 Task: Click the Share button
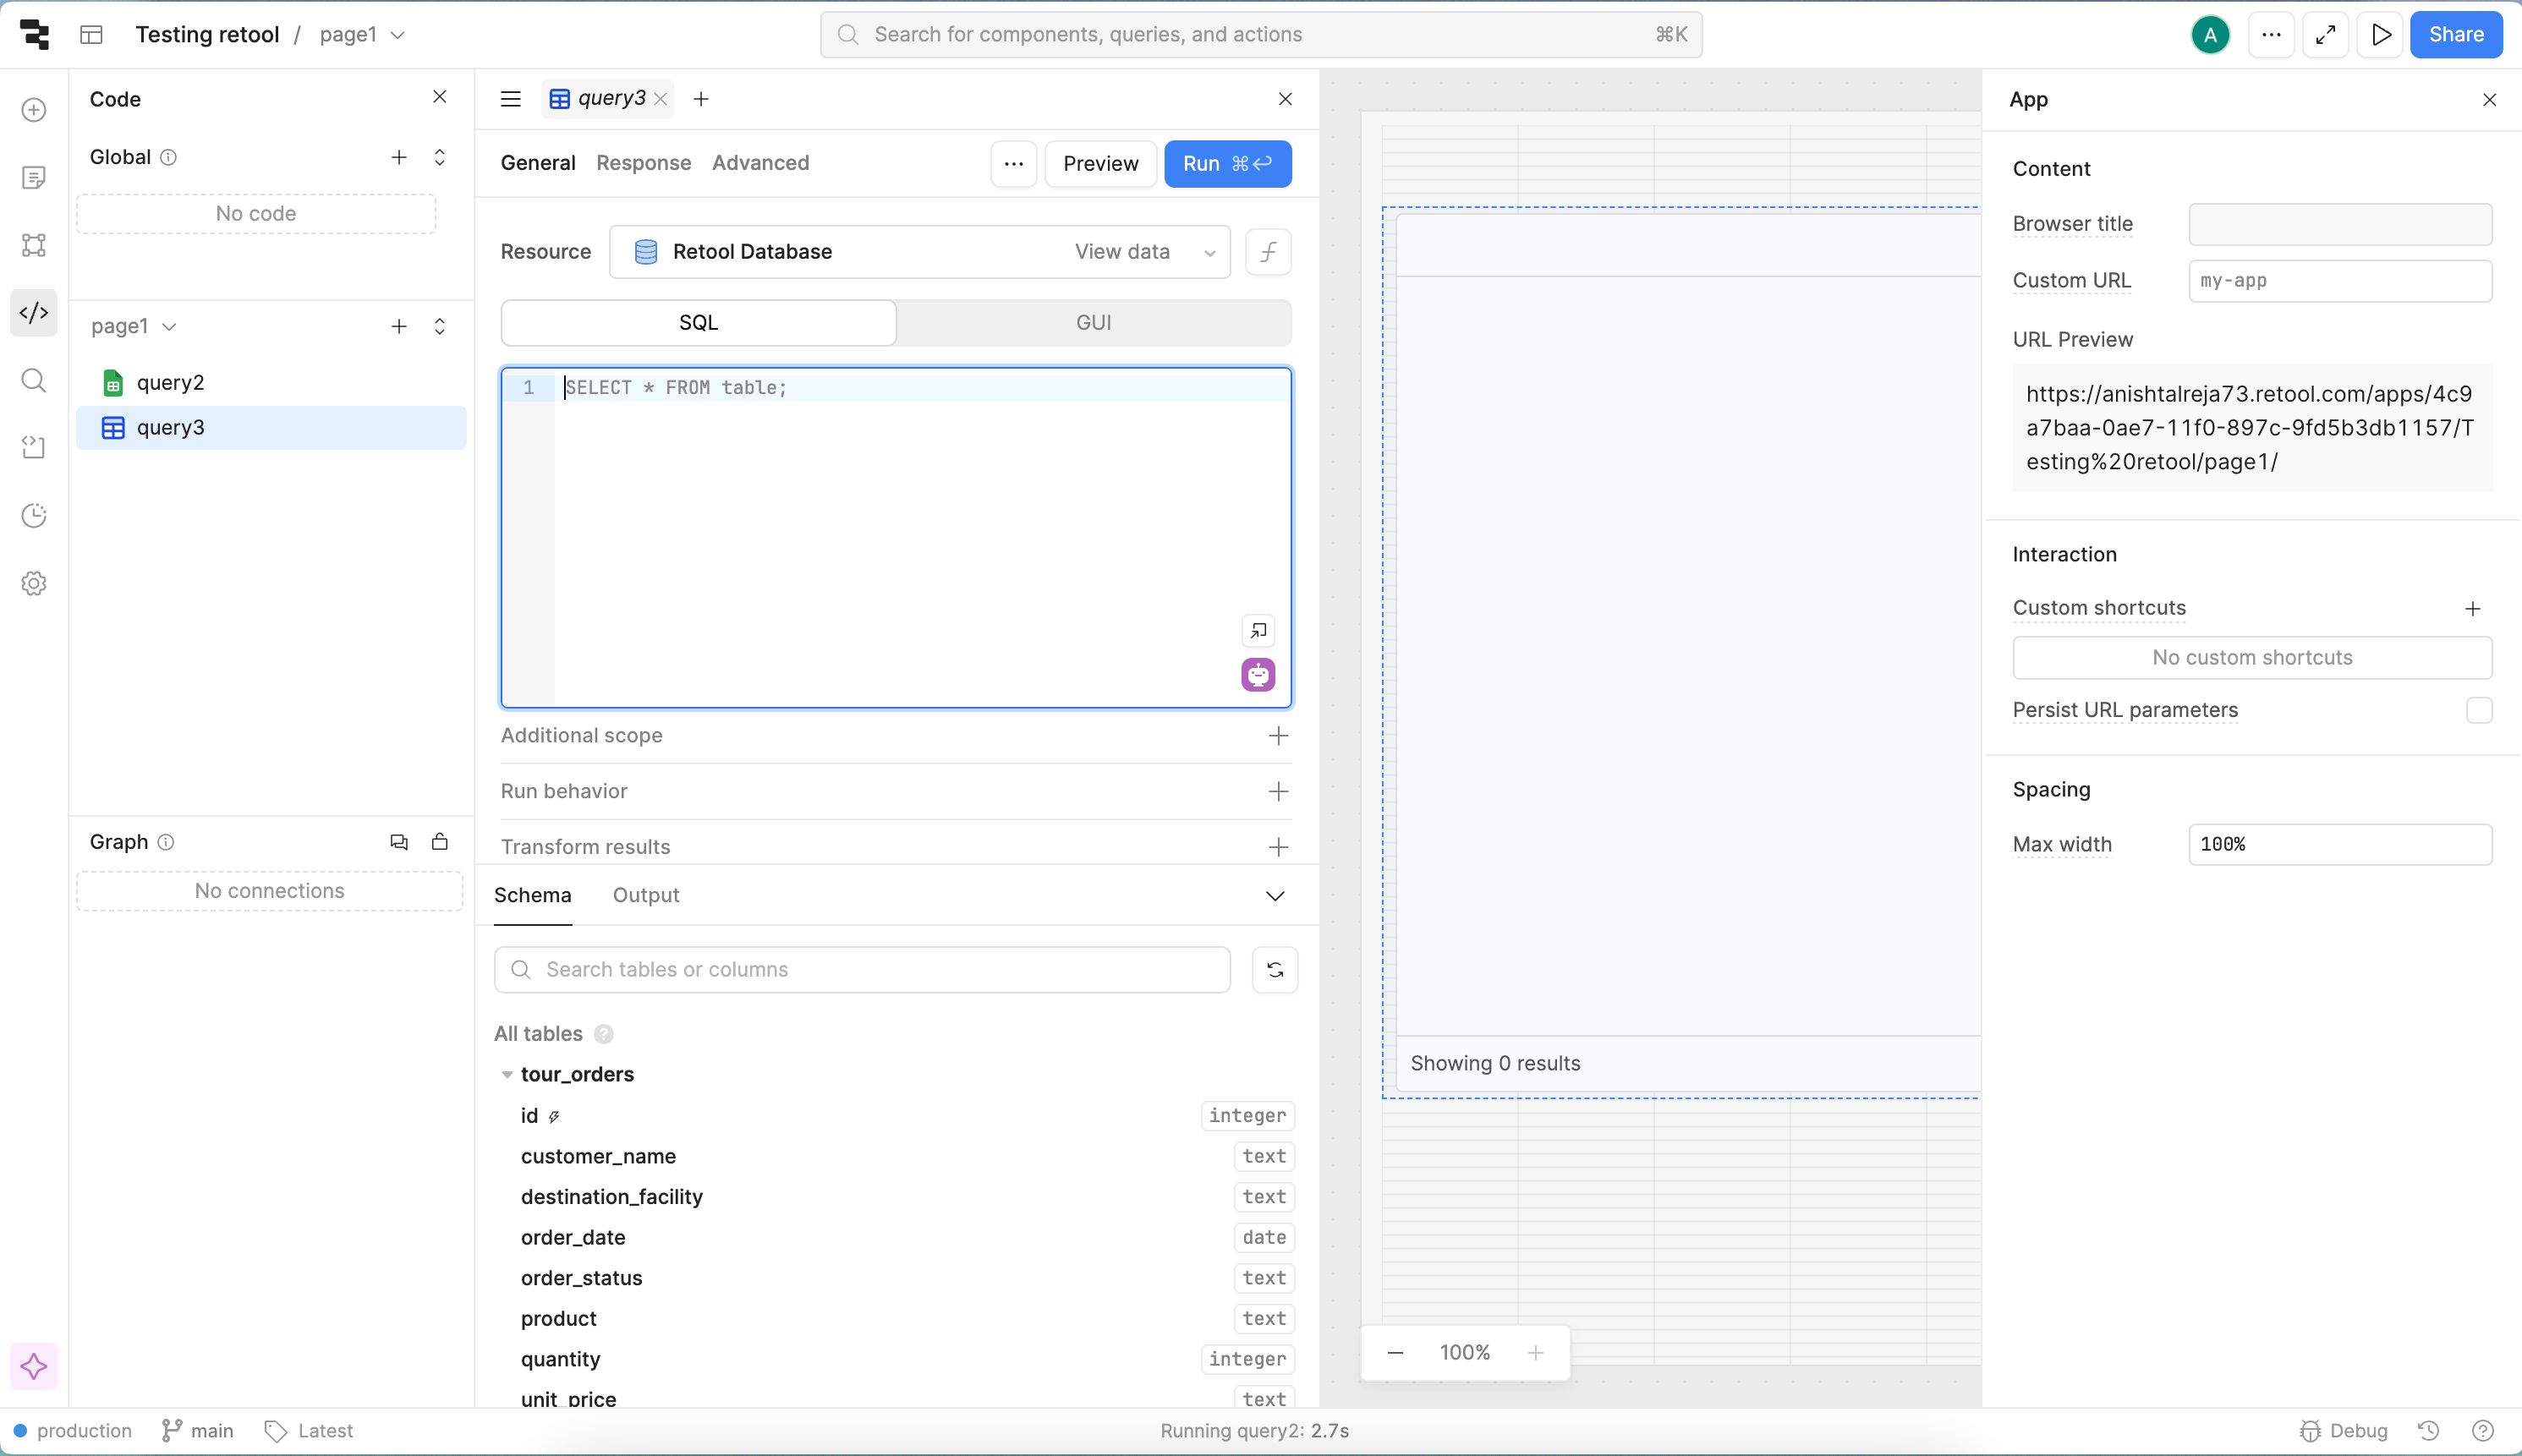pyautogui.click(x=2456, y=35)
